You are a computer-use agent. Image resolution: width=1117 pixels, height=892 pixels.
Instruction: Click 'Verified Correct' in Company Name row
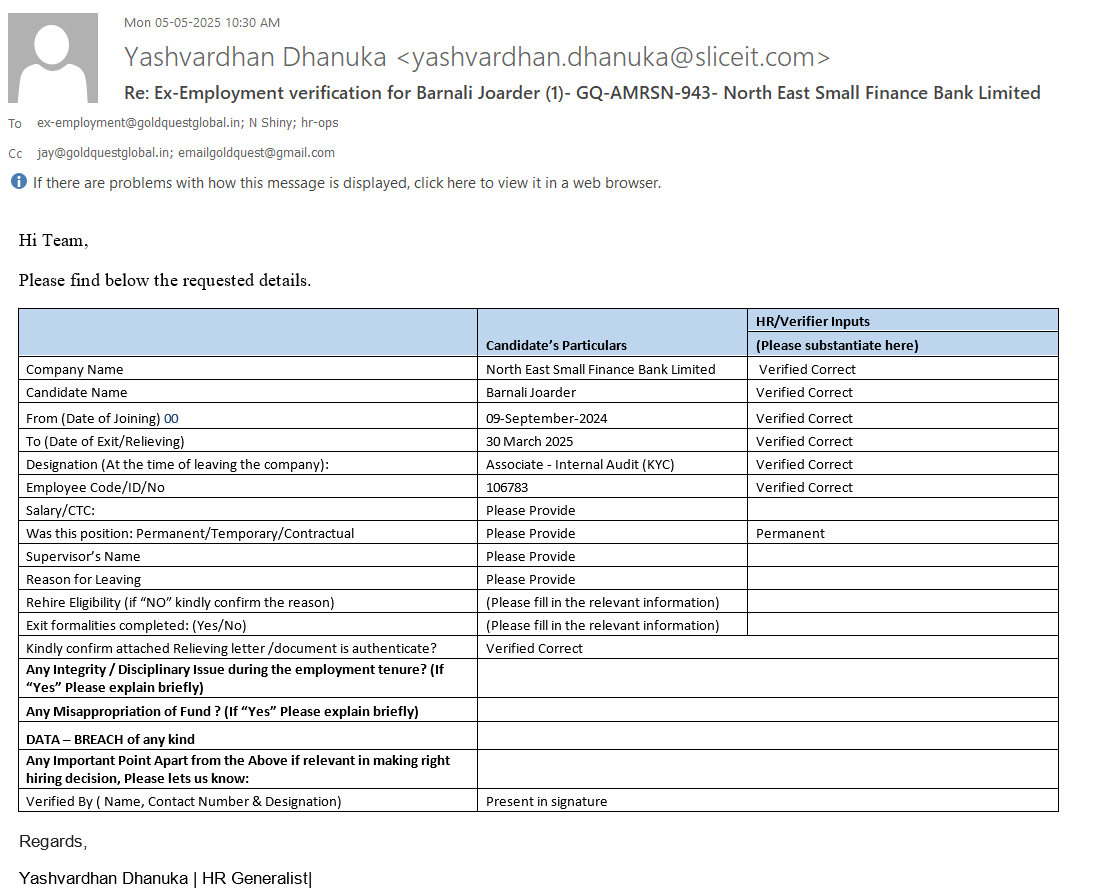807,369
